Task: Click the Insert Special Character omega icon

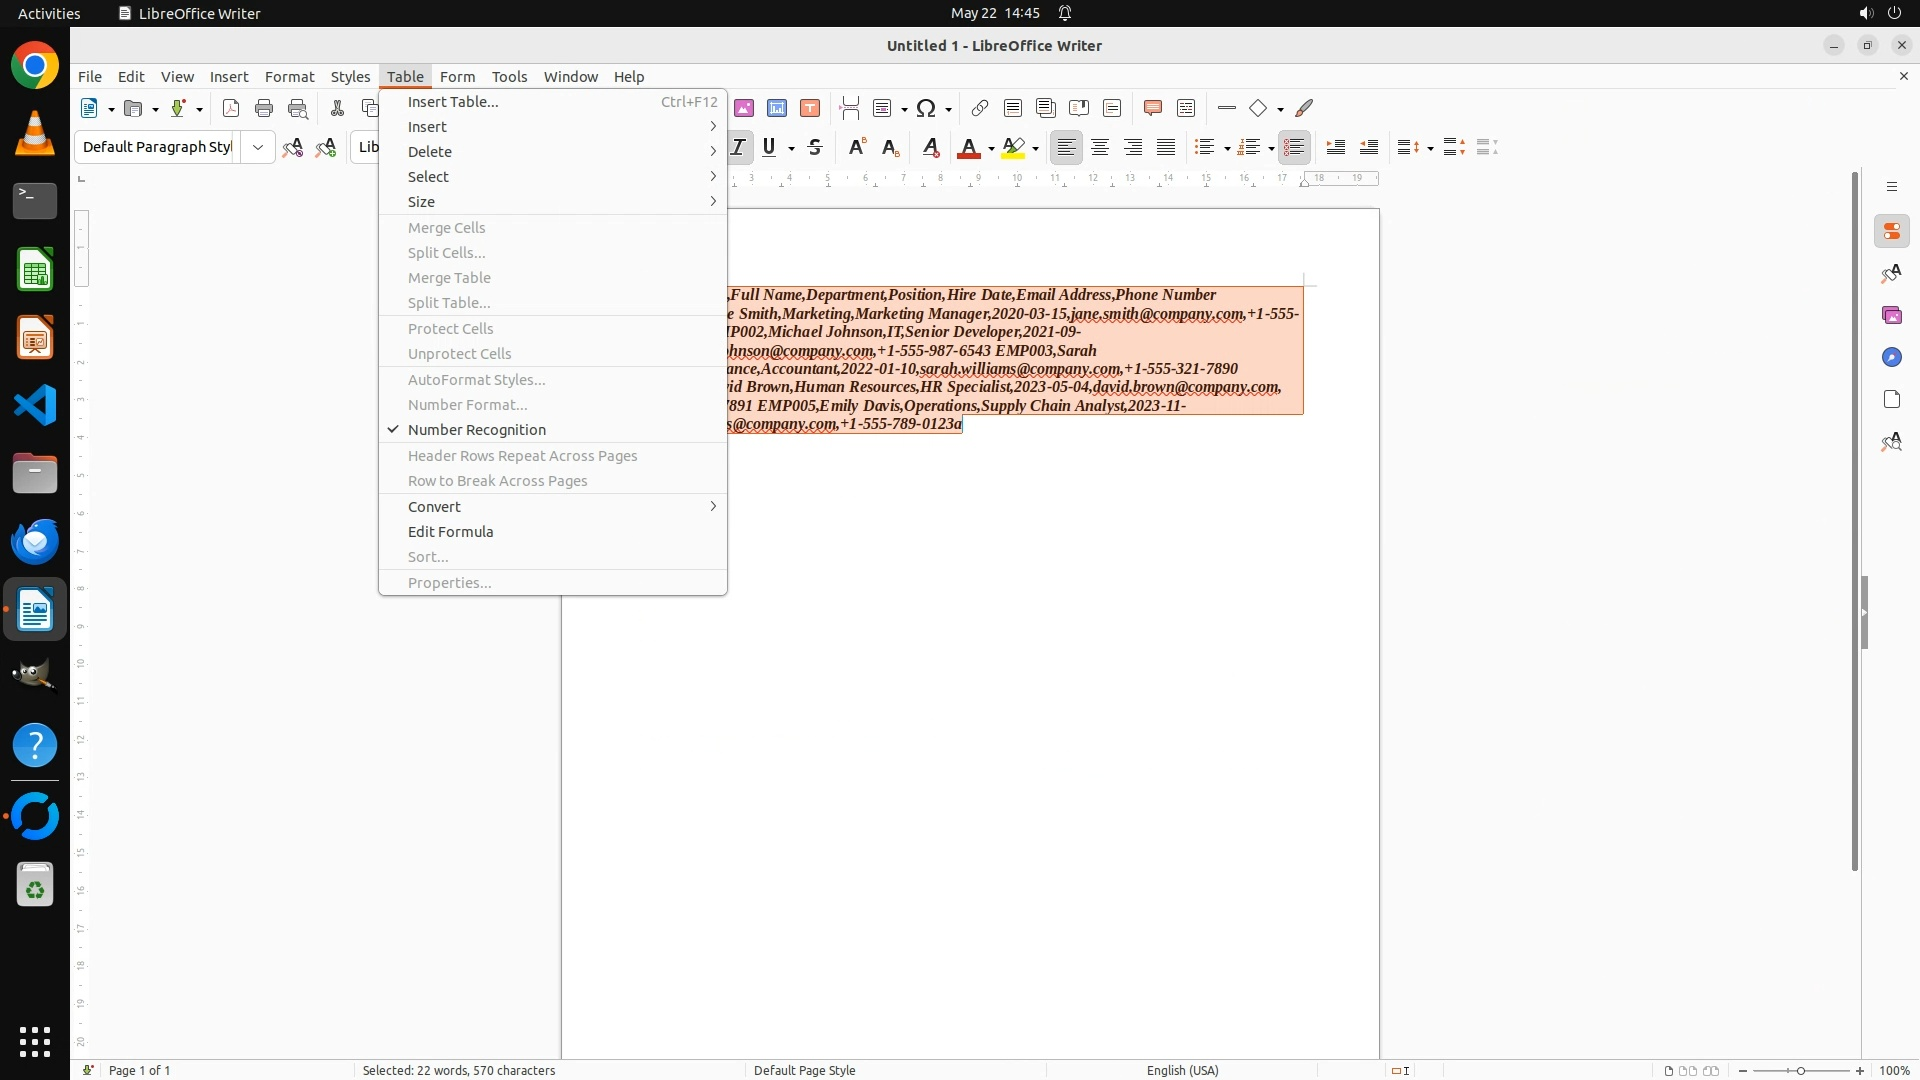Action: coord(926,108)
